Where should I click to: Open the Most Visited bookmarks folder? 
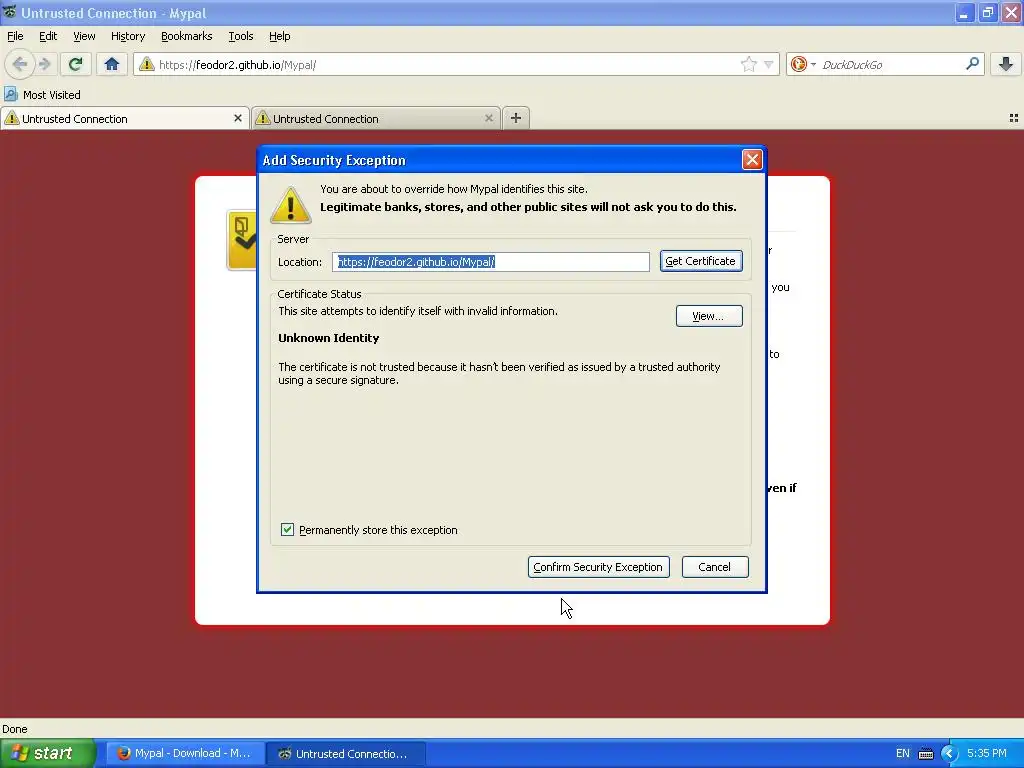click(42, 95)
